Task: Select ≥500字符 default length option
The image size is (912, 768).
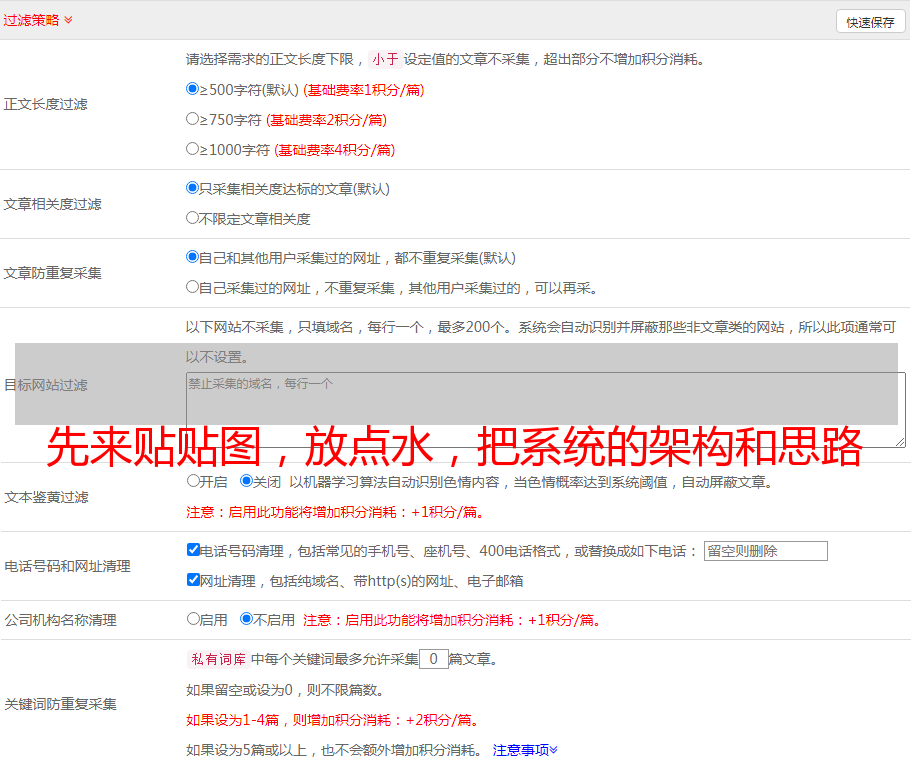Action: pos(193,89)
